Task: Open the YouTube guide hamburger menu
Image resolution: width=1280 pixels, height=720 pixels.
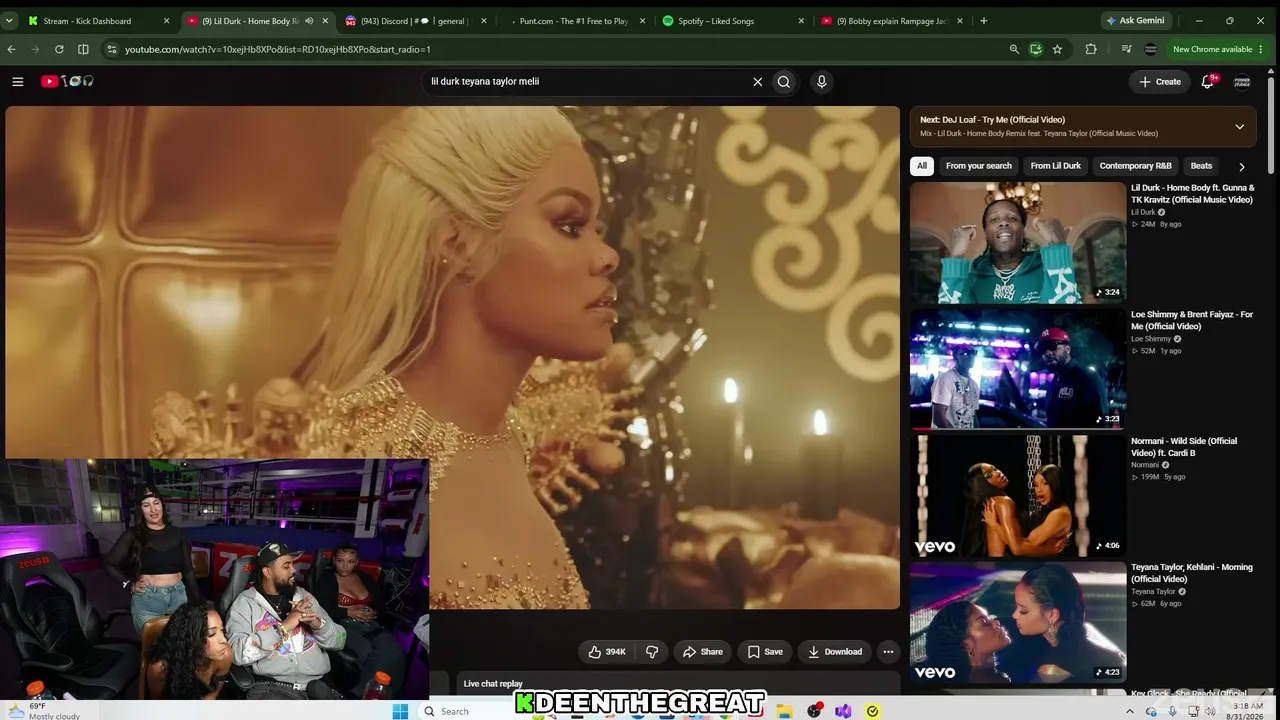Action: (x=18, y=82)
